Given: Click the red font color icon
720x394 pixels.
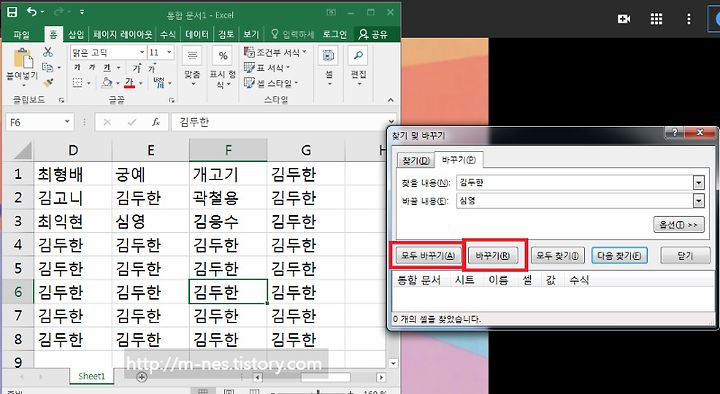Looking at the screenshot, I should click(129, 83).
